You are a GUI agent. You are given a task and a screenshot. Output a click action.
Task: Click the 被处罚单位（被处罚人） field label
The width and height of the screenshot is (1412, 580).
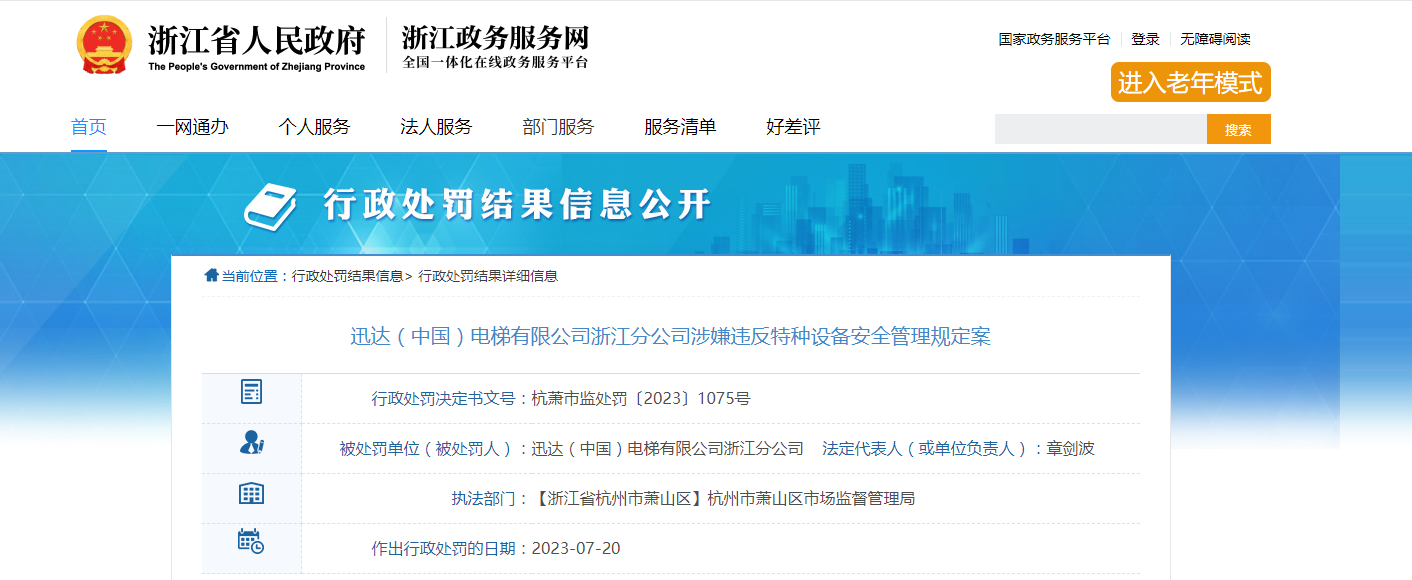pos(428,448)
